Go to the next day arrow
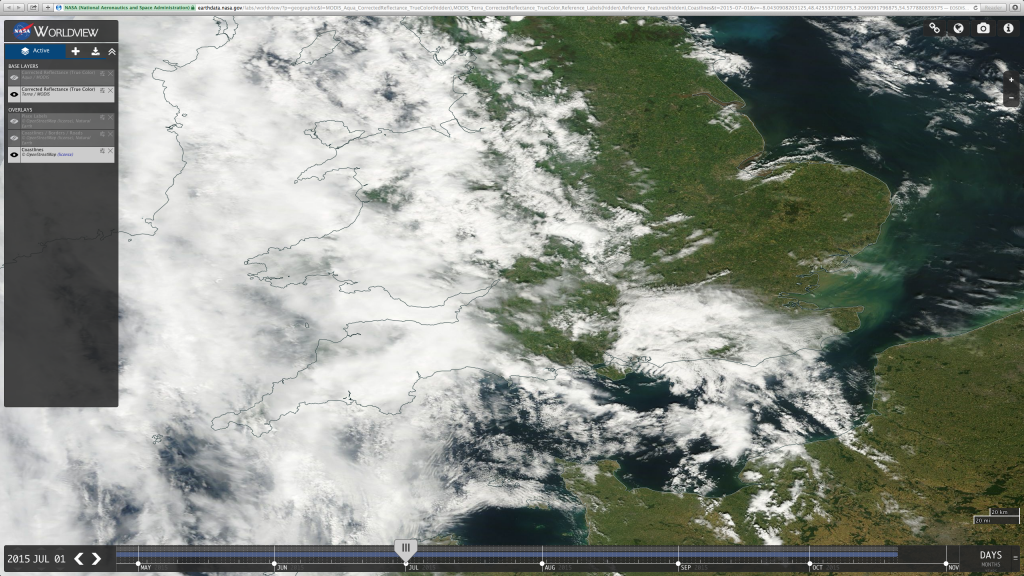 [97, 558]
